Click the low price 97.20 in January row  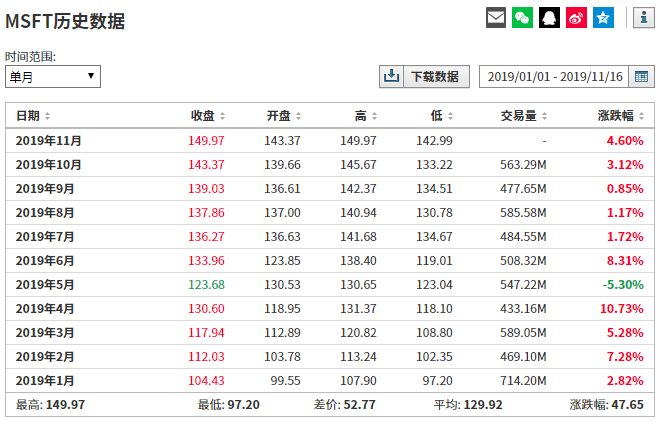pos(438,380)
